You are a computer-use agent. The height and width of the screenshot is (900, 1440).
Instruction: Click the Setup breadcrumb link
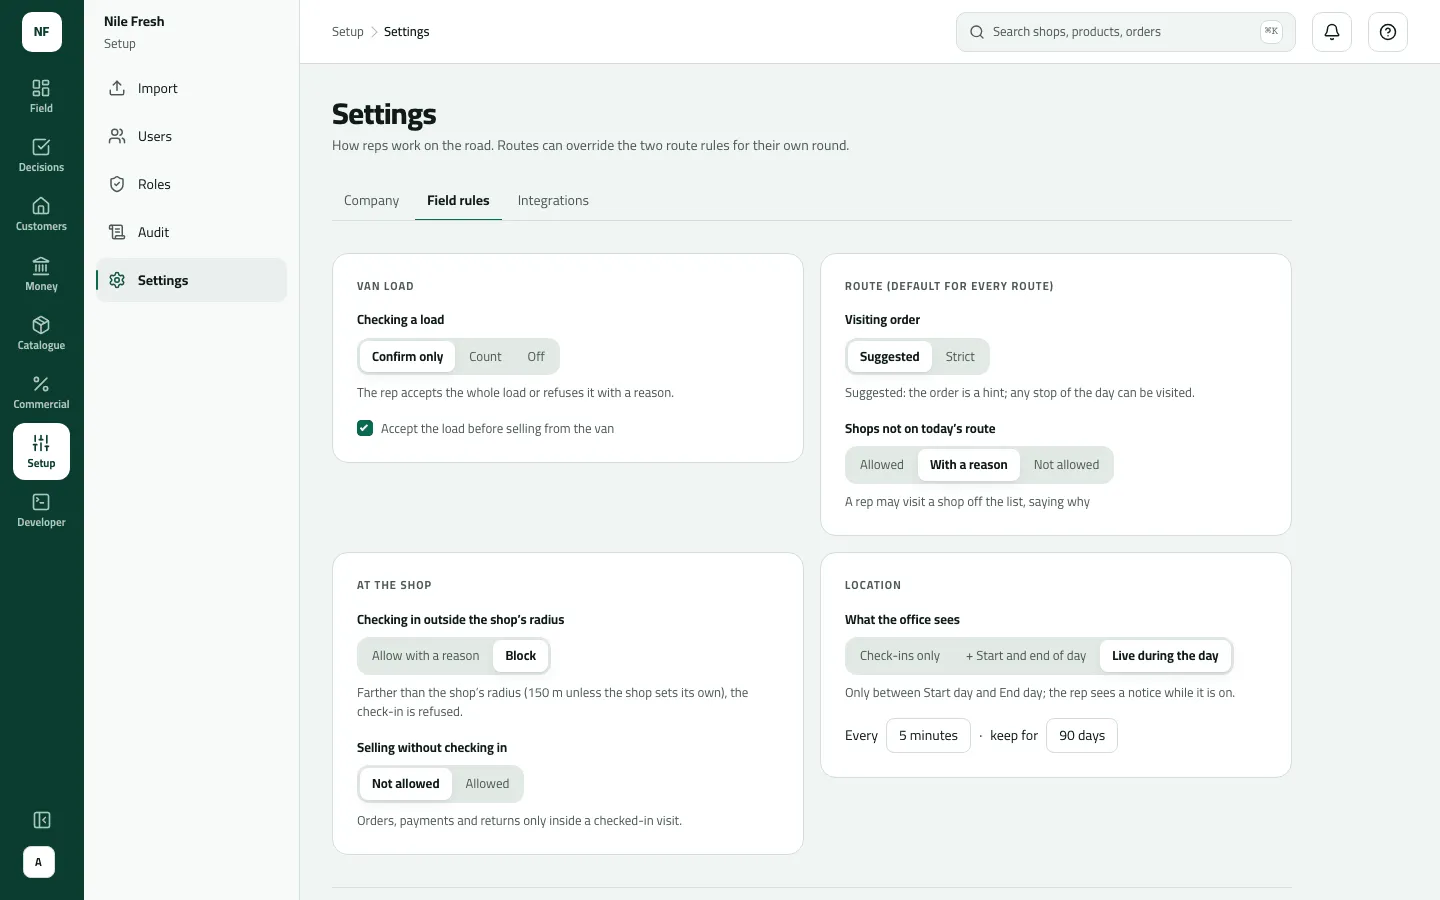tap(348, 32)
